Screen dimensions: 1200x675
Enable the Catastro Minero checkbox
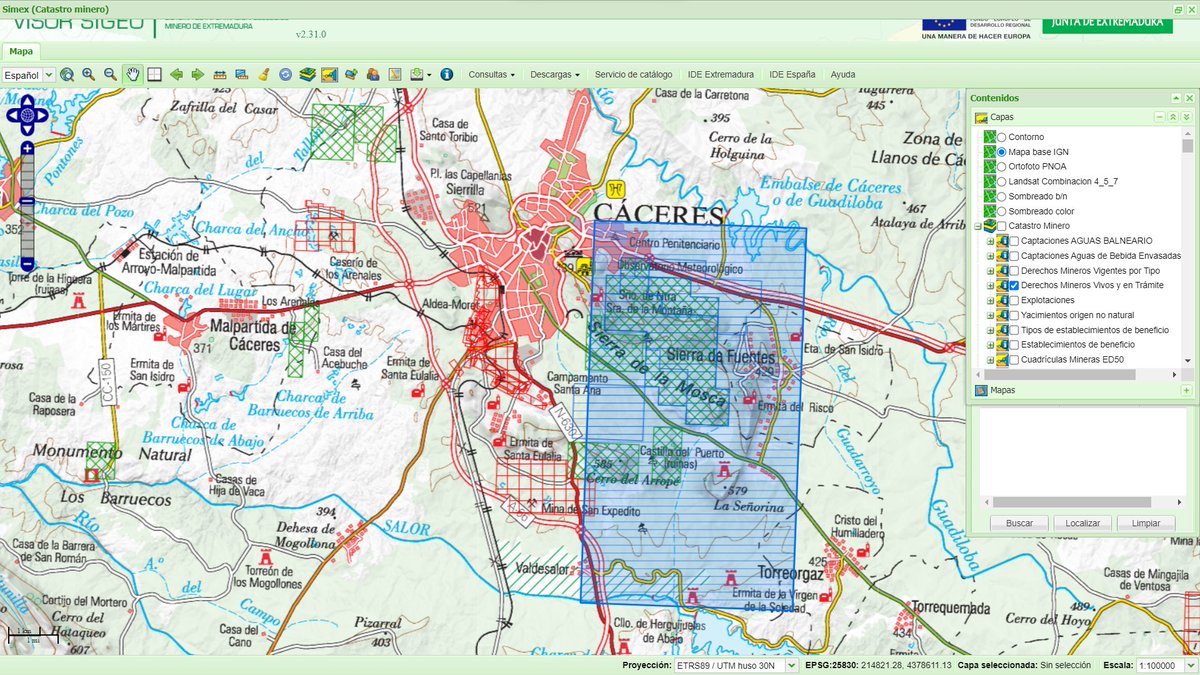click(1002, 226)
